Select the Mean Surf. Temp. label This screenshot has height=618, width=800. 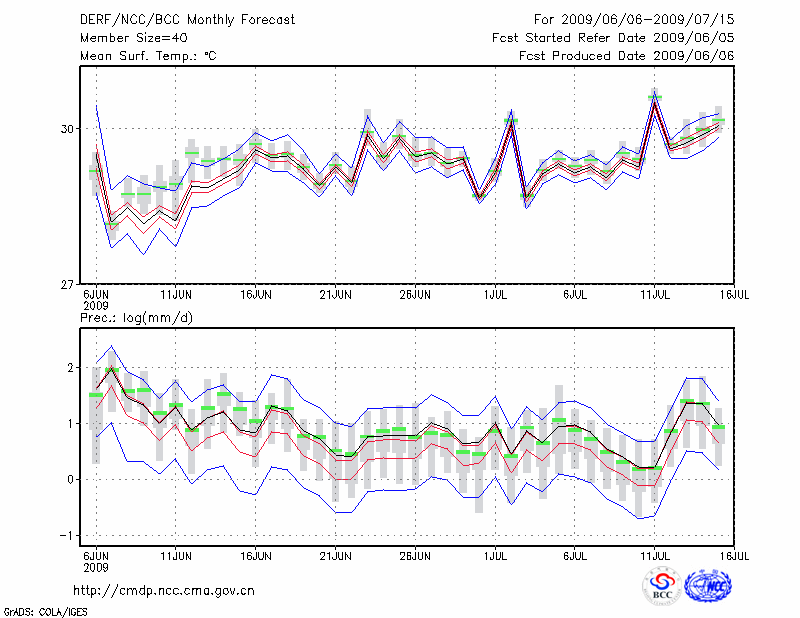[148, 56]
